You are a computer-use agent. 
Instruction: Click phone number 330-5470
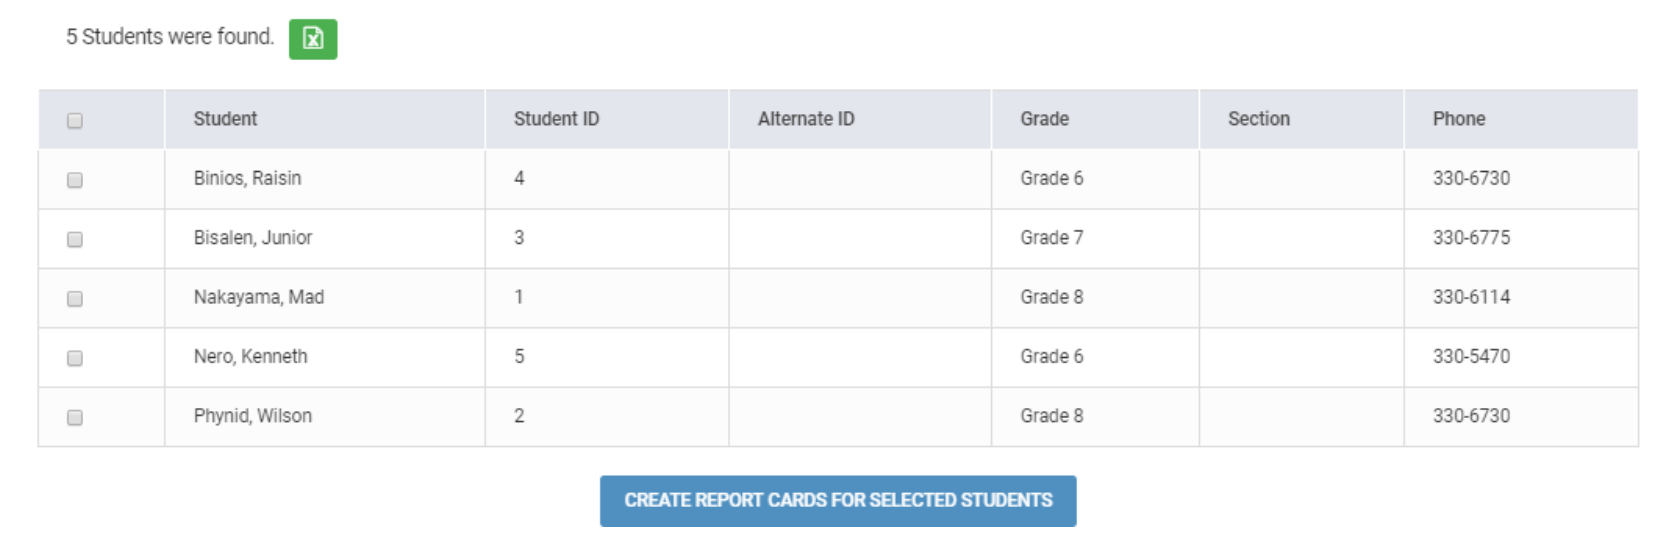(1470, 357)
